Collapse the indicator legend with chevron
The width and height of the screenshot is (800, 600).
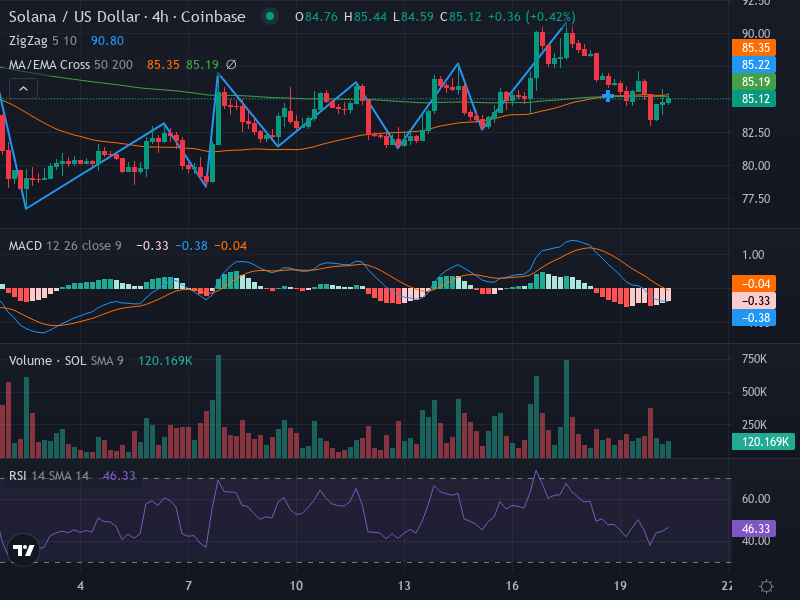point(23,89)
